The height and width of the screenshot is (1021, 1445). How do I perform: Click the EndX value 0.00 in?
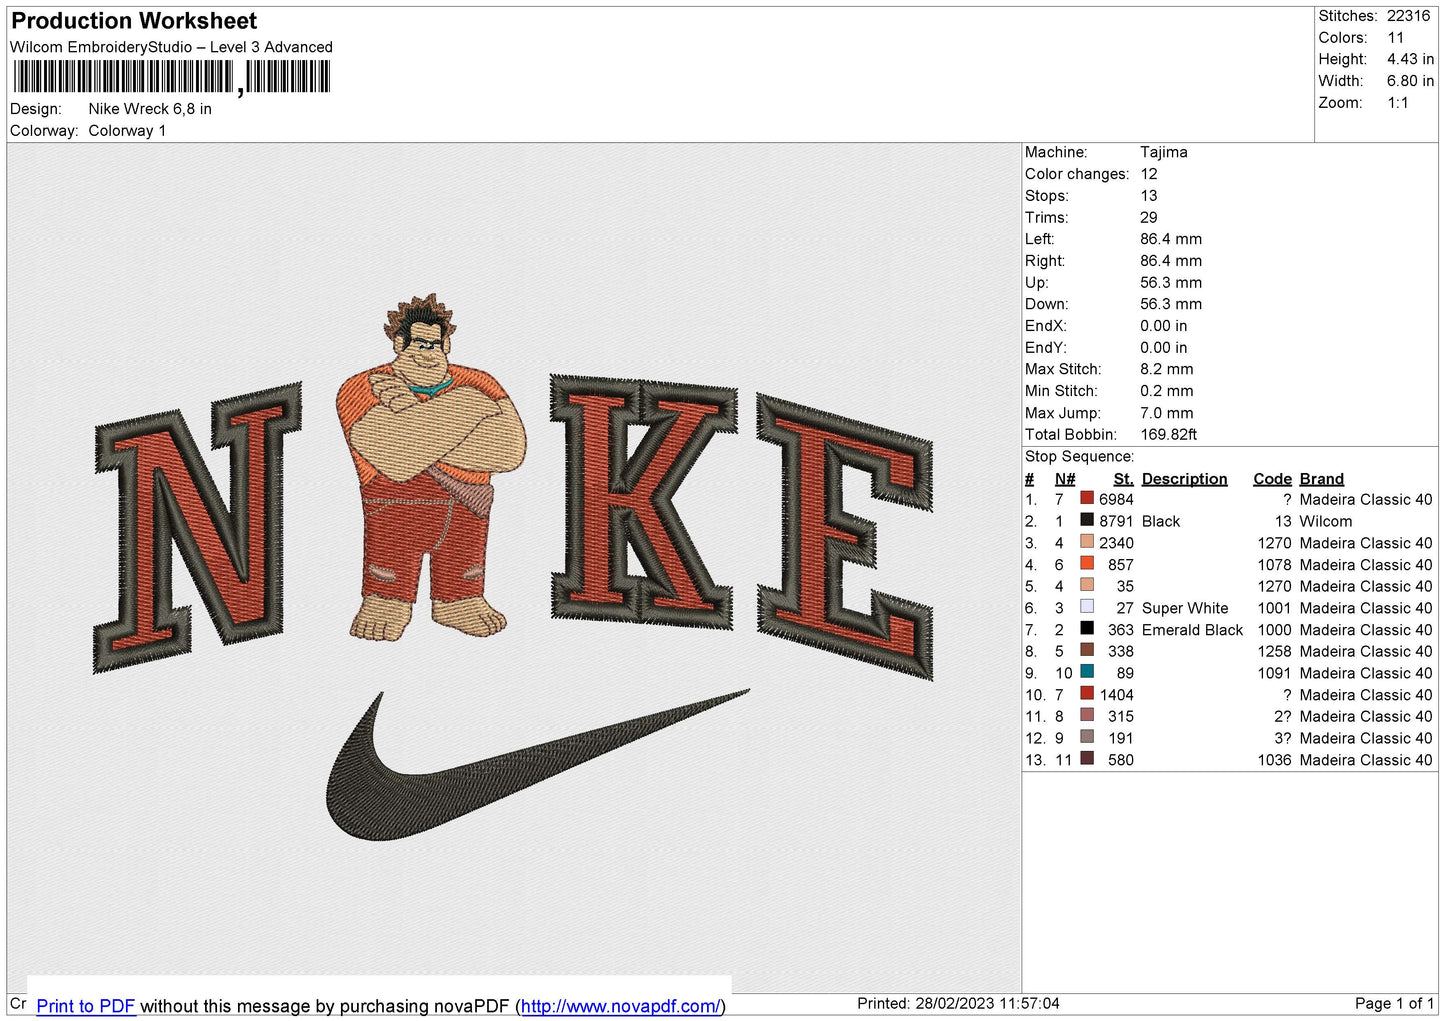pyautogui.click(x=1164, y=326)
